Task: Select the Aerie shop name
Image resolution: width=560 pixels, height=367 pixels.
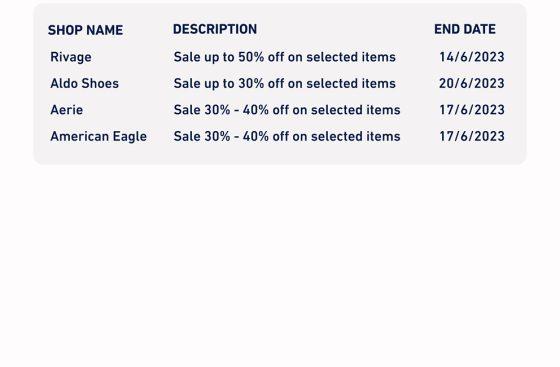Action: pos(66,110)
